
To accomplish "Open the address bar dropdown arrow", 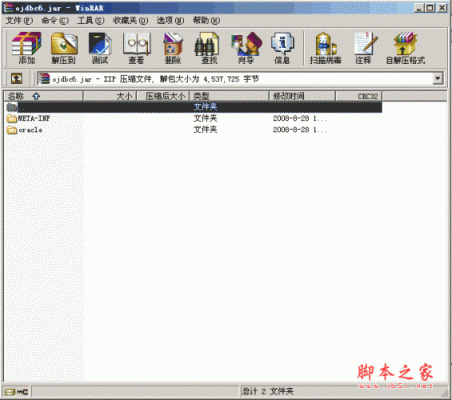I will pyautogui.click(x=437, y=79).
